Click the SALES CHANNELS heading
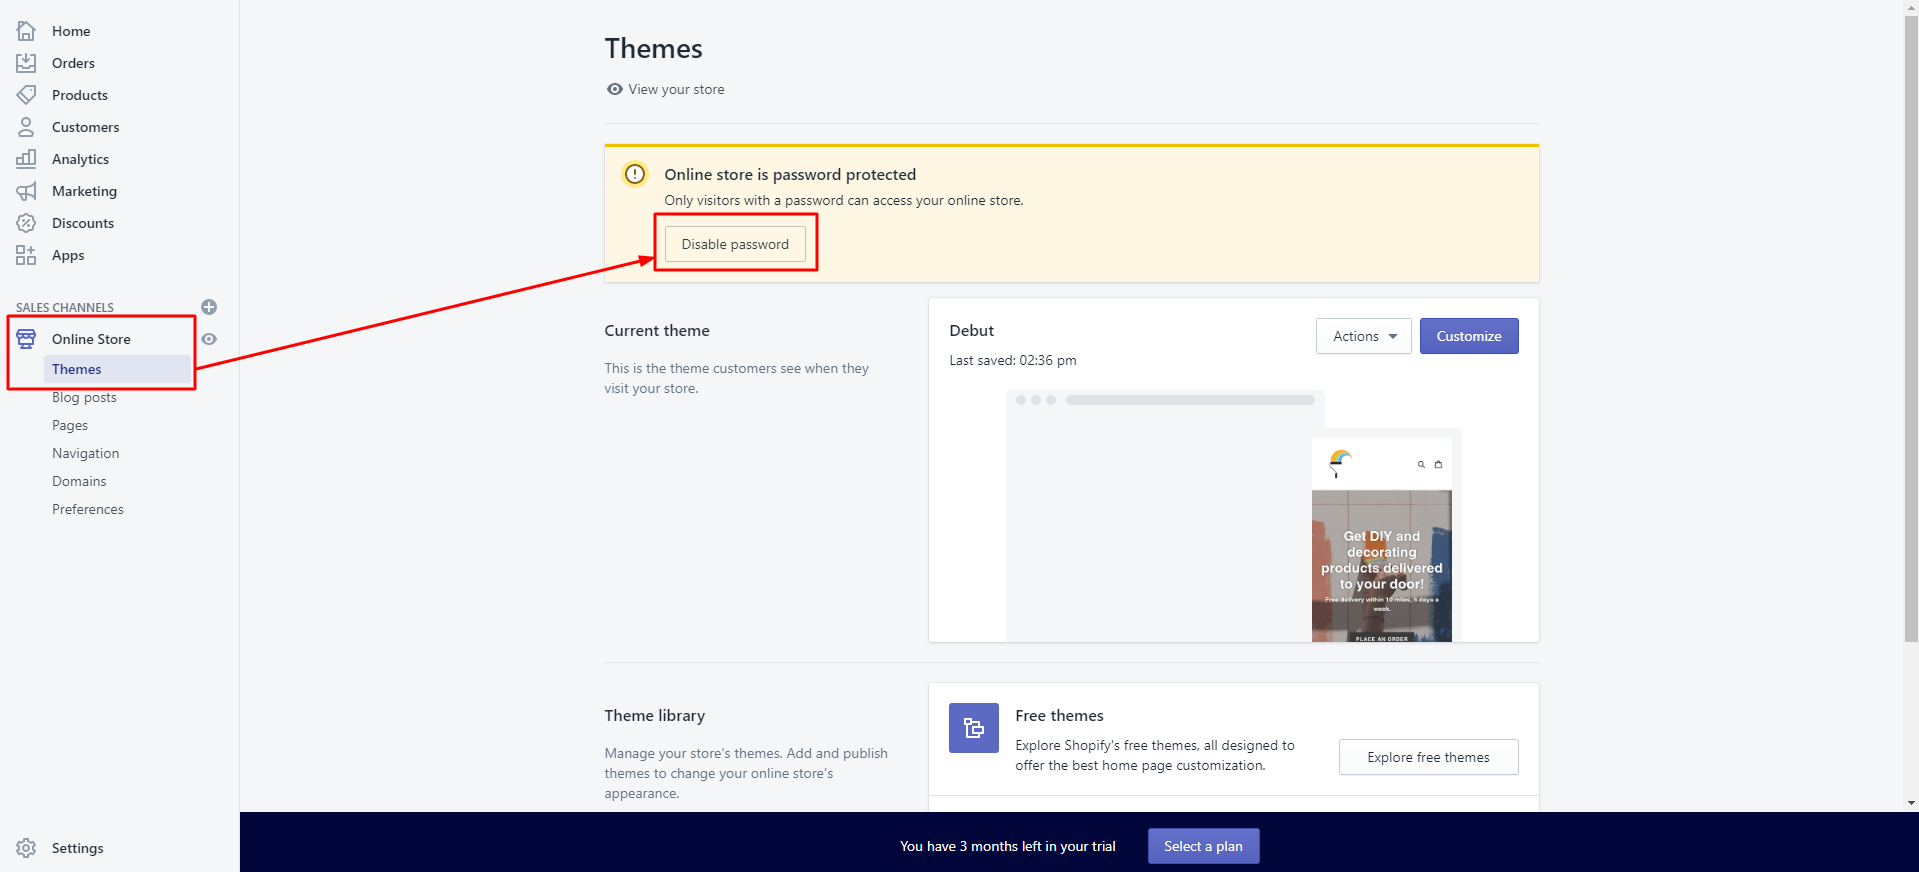 coord(65,307)
